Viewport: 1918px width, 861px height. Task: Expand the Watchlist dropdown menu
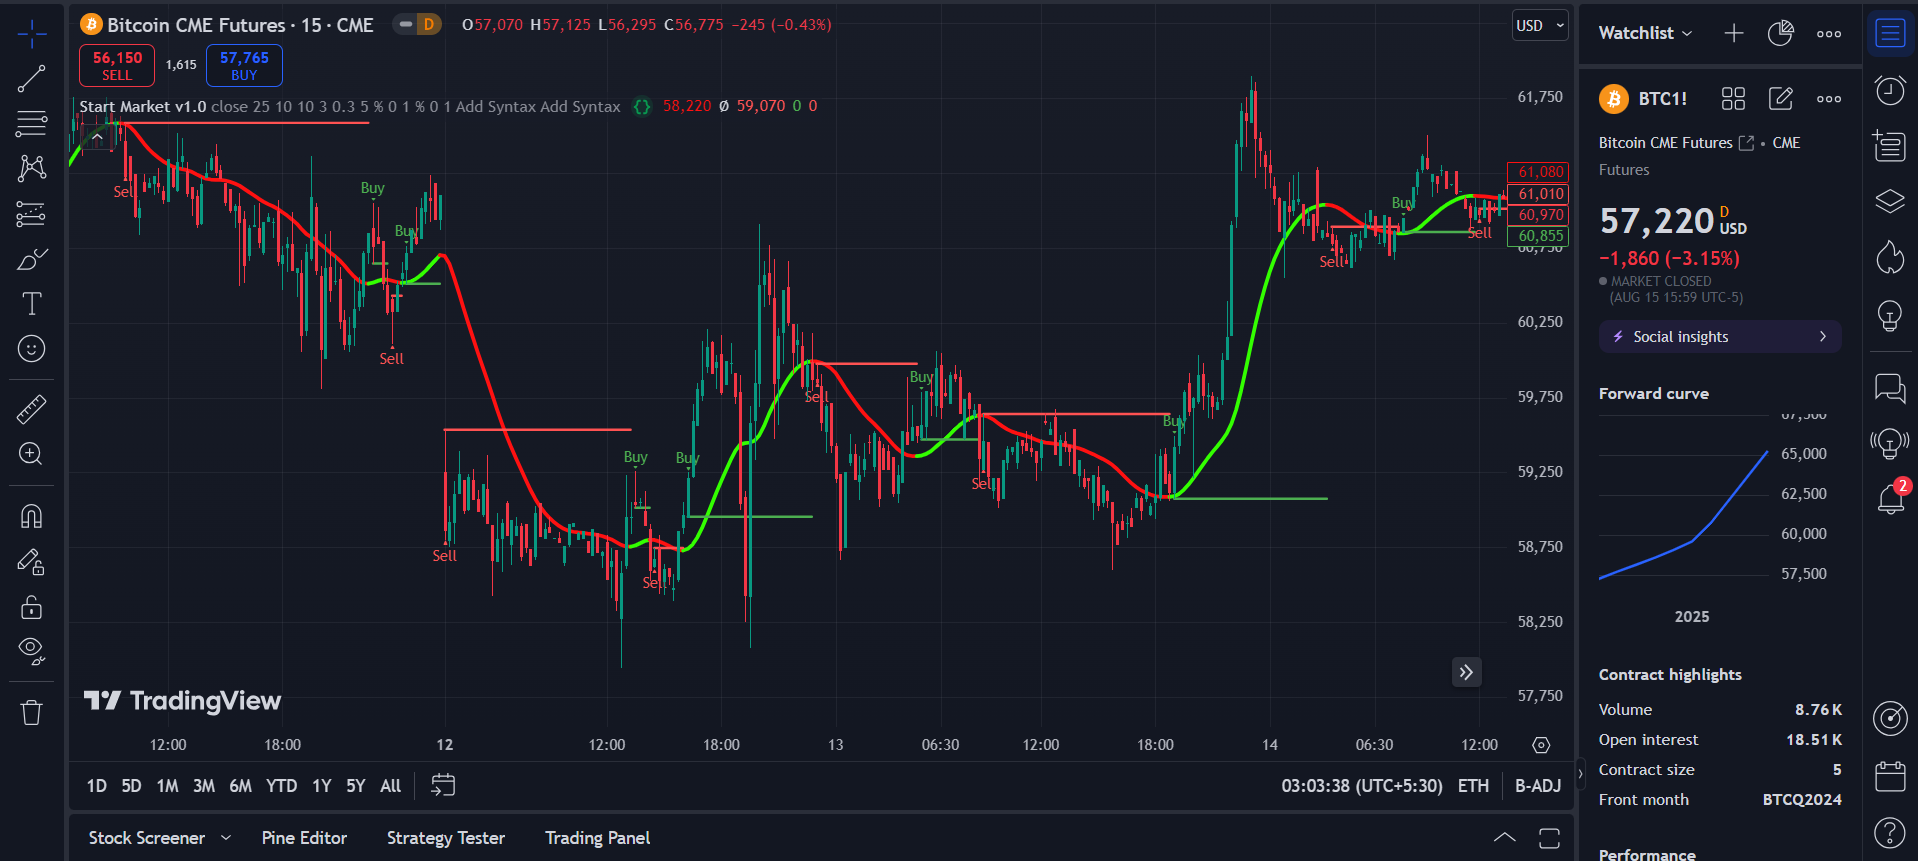click(1645, 33)
